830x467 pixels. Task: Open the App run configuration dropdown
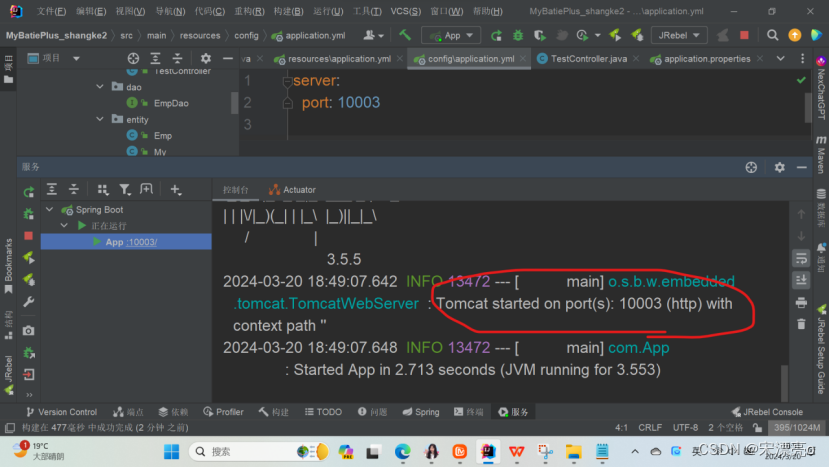pos(451,35)
